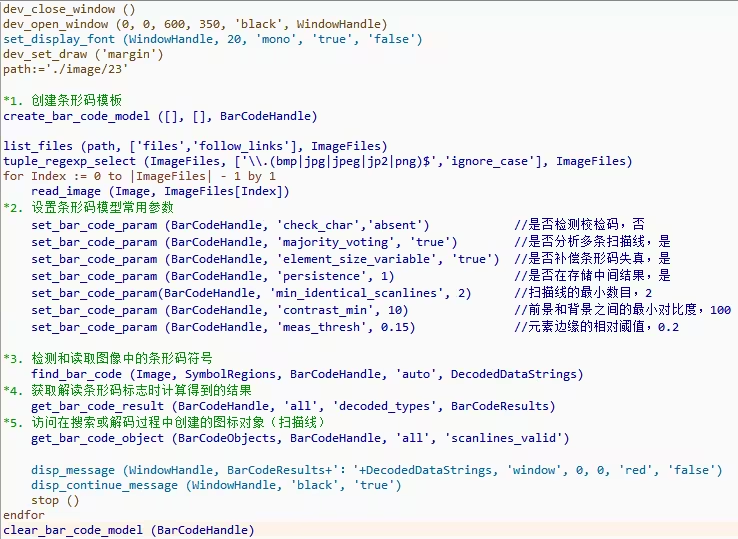Click comment '//元素边缘的相对阈值，0.2'
This screenshot has width=738, height=539.
pos(596,326)
